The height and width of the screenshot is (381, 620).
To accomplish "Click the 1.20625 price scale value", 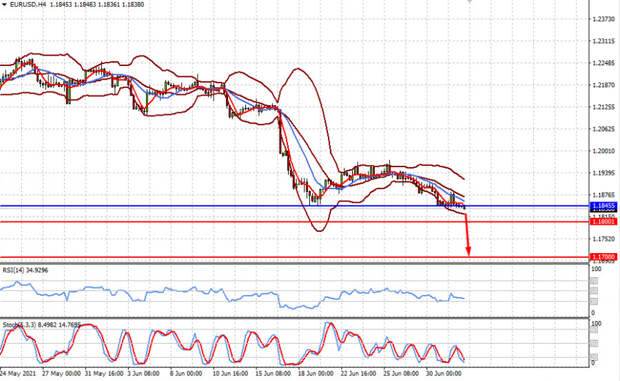I will pyautogui.click(x=604, y=129).
